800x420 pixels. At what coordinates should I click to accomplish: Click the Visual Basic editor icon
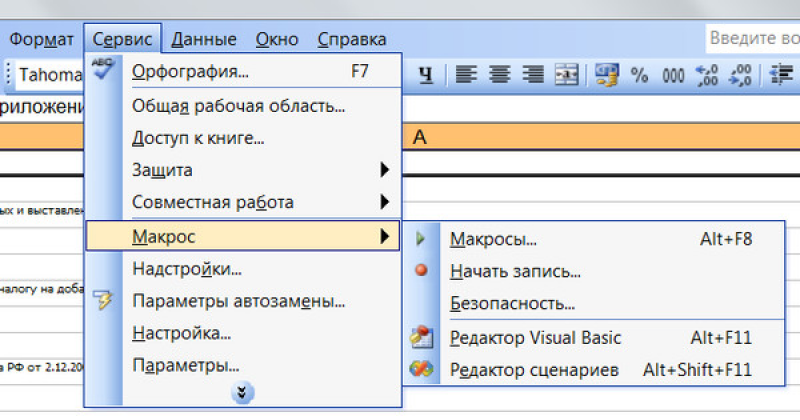(x=421, y=337)
